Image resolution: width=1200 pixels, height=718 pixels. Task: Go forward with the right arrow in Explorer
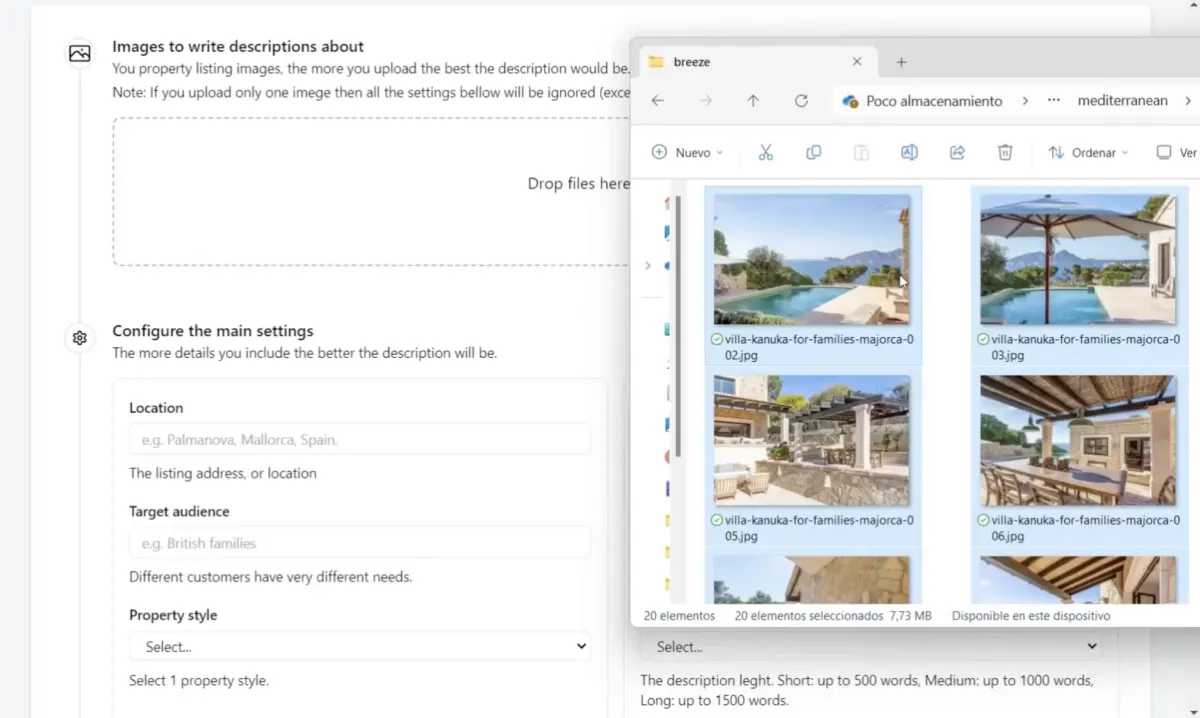coord(705,101)
